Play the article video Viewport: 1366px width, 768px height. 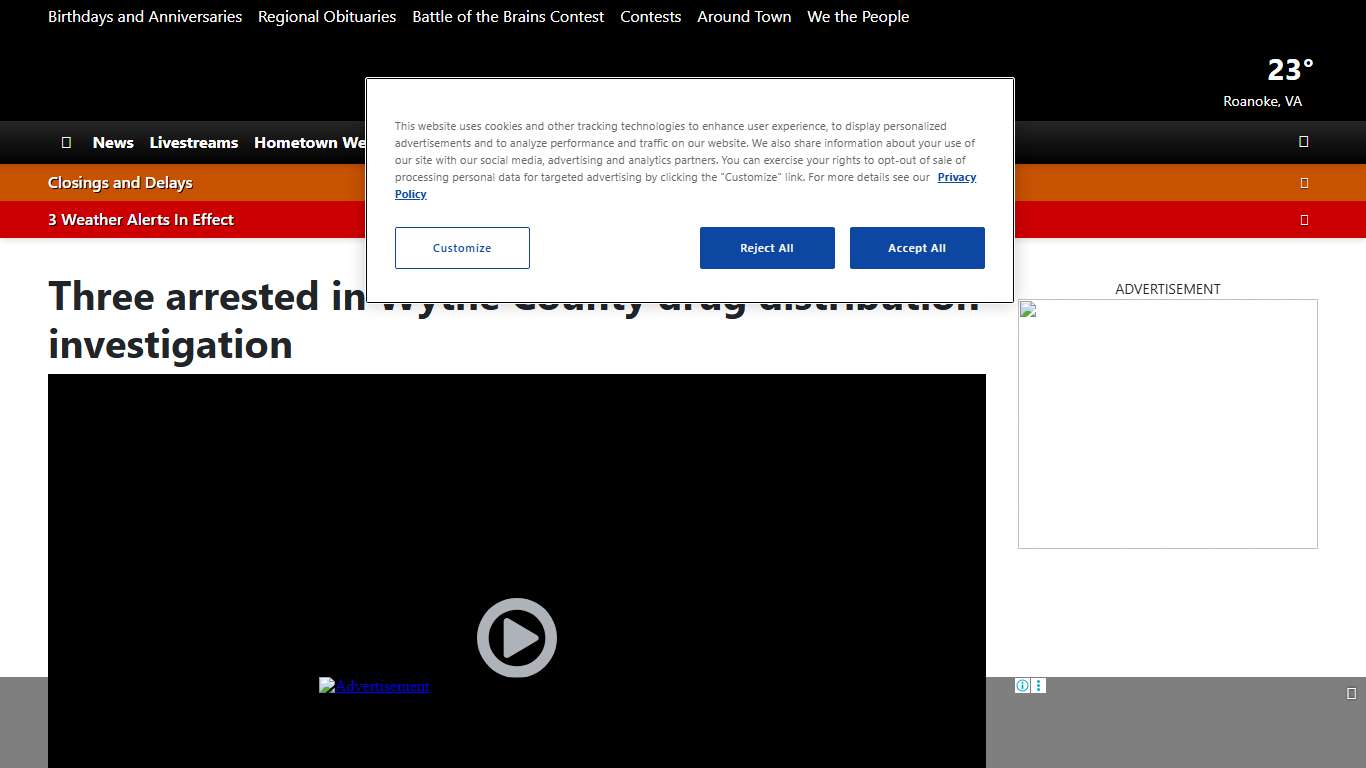point(516,638)
